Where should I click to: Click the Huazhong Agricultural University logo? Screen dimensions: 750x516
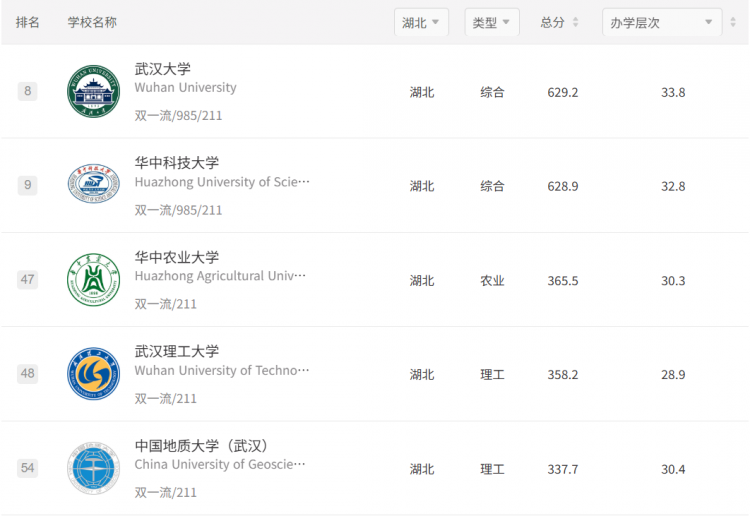[x=93, y=280]
